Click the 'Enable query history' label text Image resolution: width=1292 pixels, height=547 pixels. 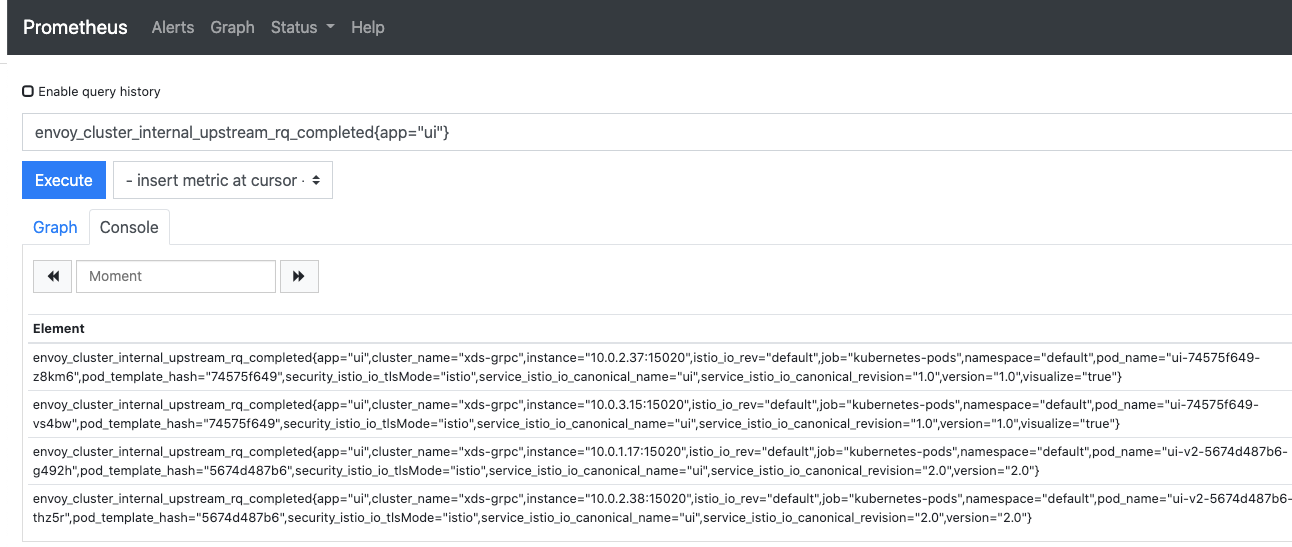[x=99, y=91]
